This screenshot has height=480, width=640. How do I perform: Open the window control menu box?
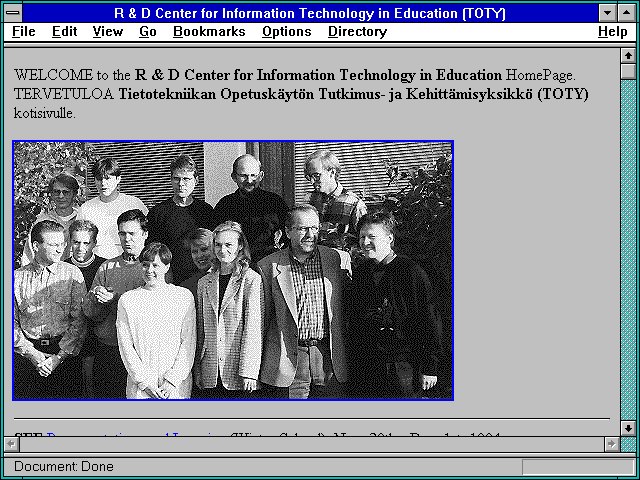click(x=13, y=13)
